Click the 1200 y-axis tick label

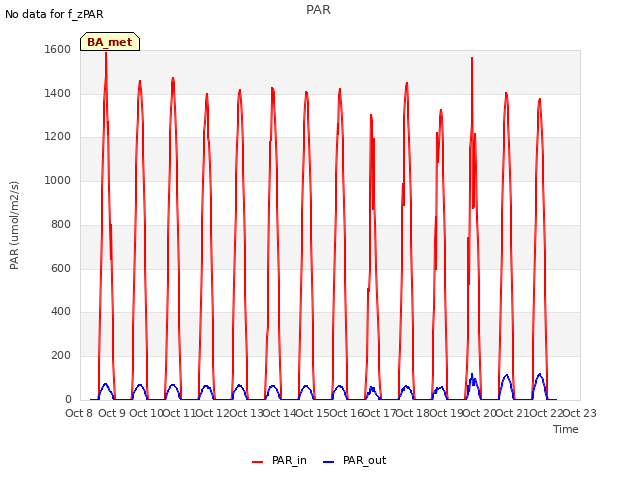[58, 137]
